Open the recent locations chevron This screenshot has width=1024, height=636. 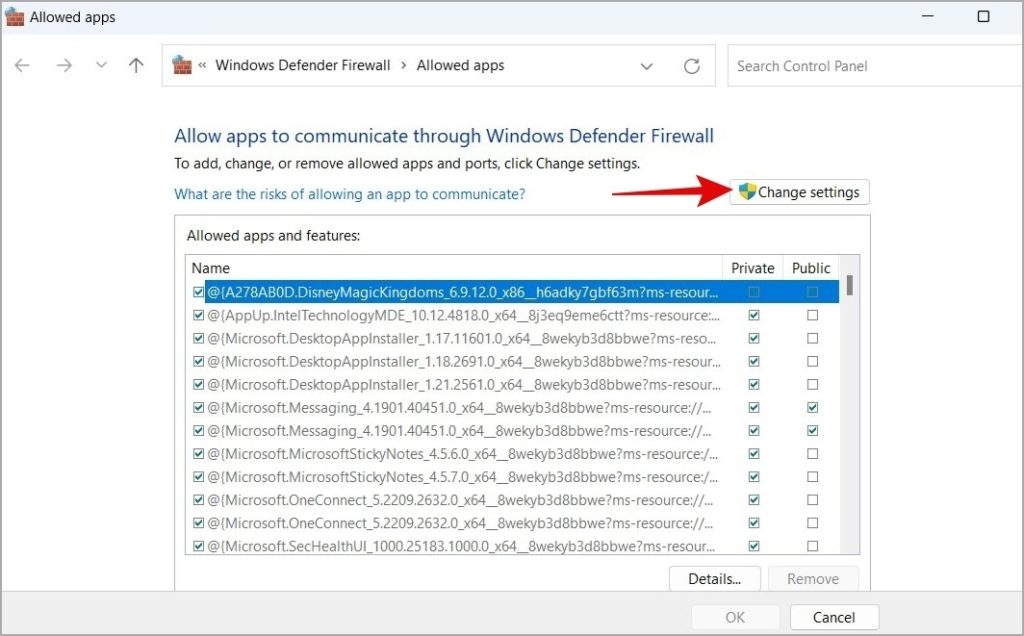pyautogui.click(x=101, y=65)
